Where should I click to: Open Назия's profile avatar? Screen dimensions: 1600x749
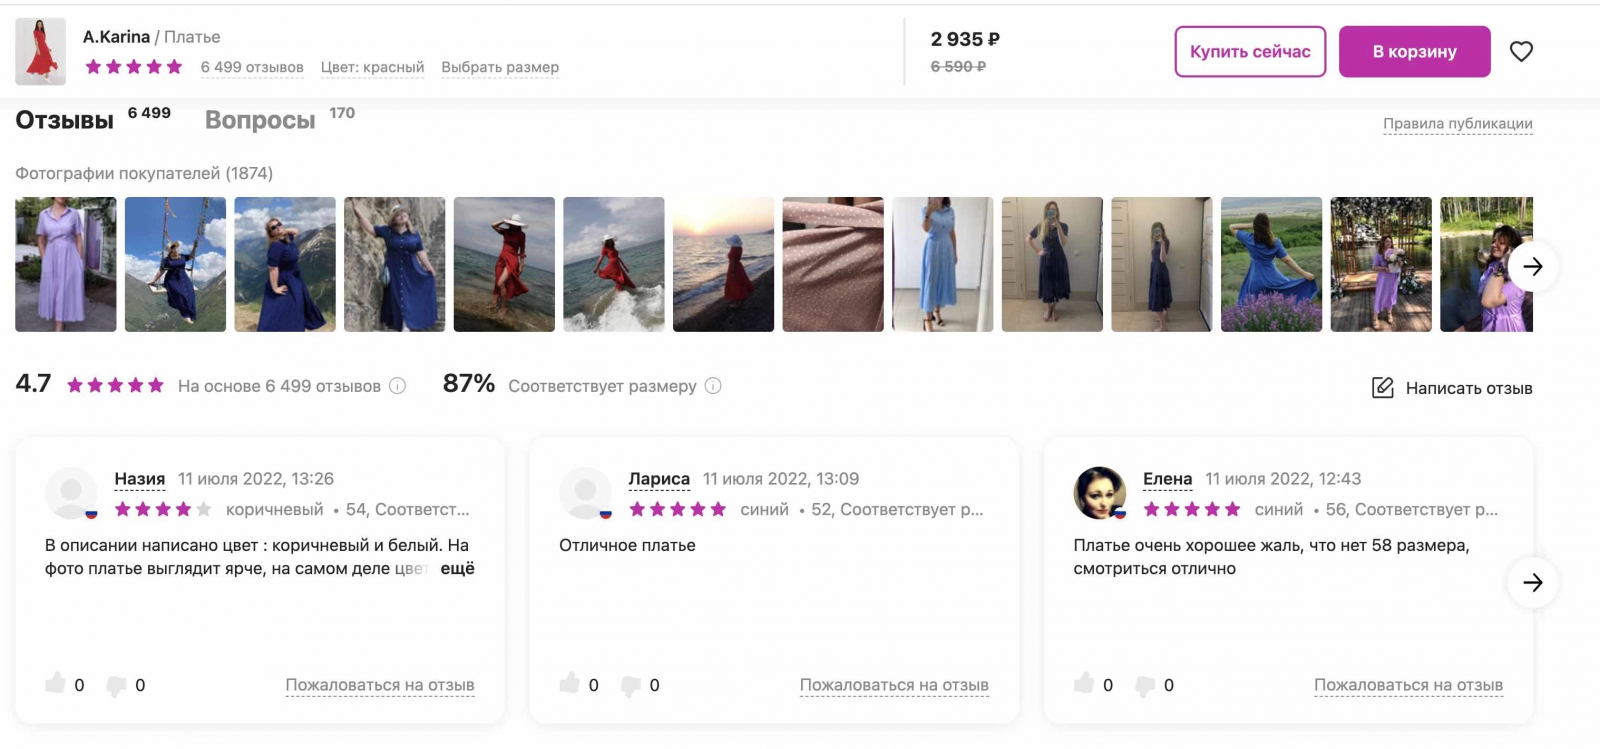71,493
